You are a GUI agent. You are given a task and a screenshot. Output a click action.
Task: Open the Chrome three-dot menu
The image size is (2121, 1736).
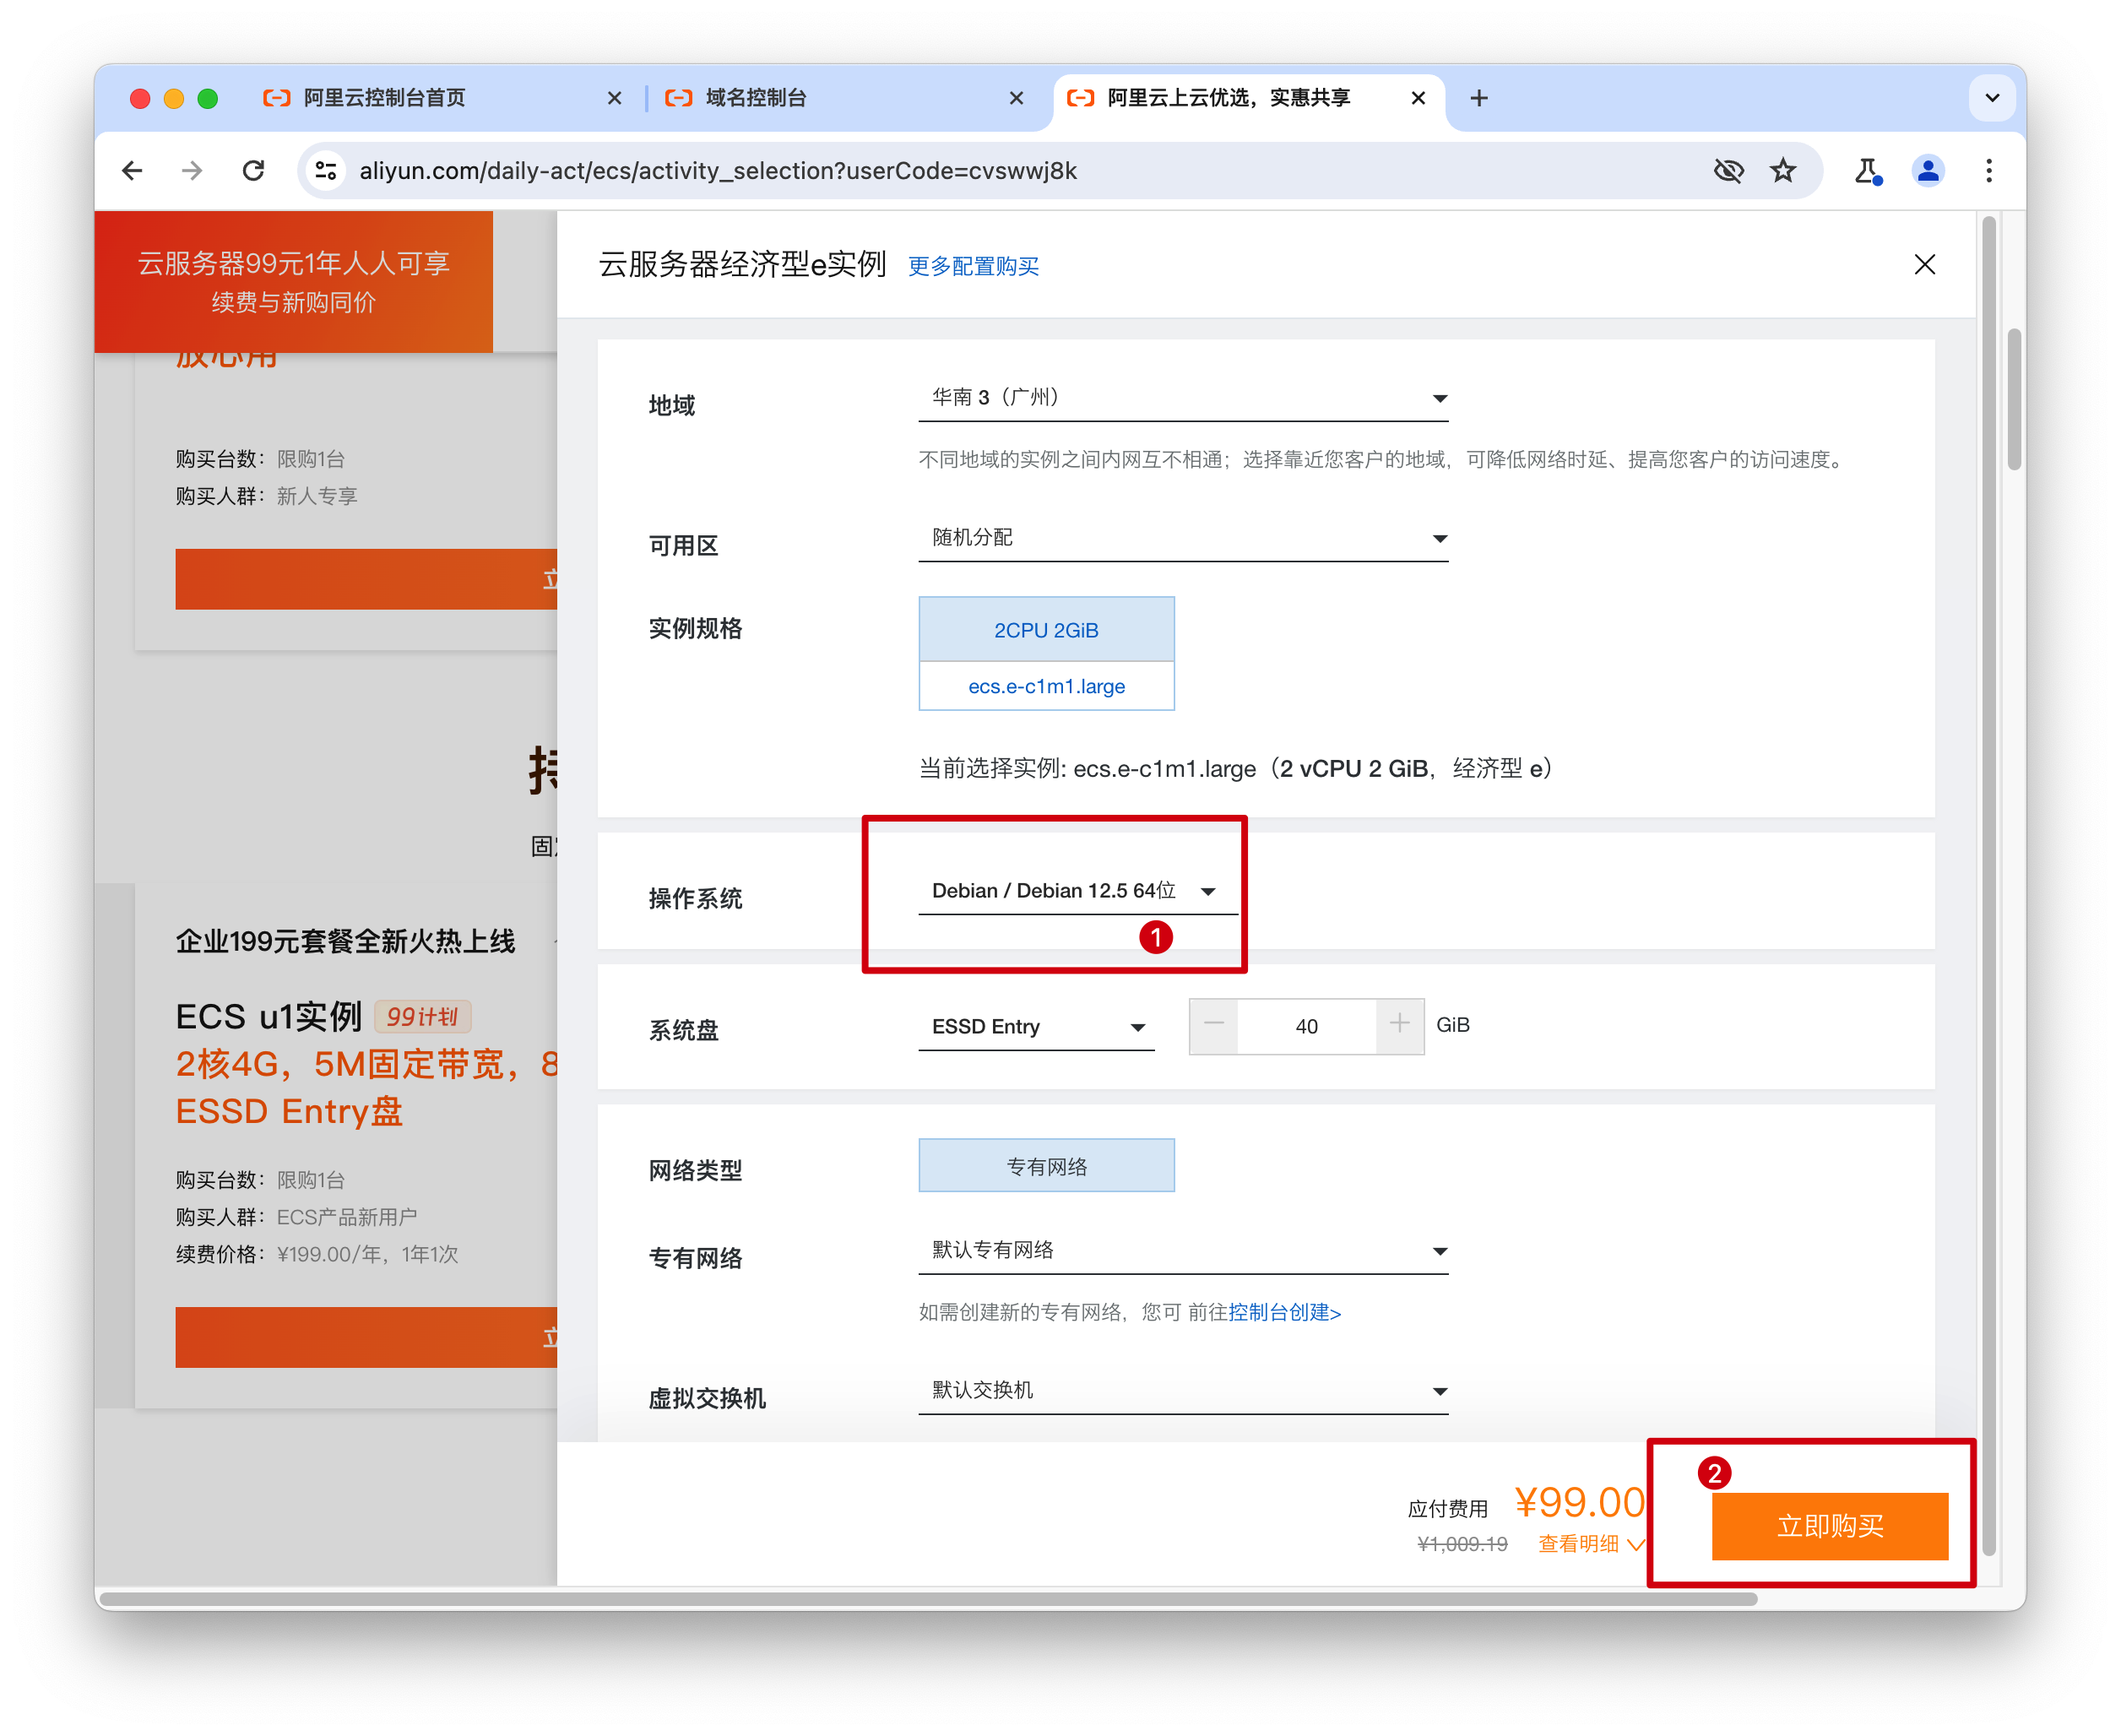point(1988,171)
